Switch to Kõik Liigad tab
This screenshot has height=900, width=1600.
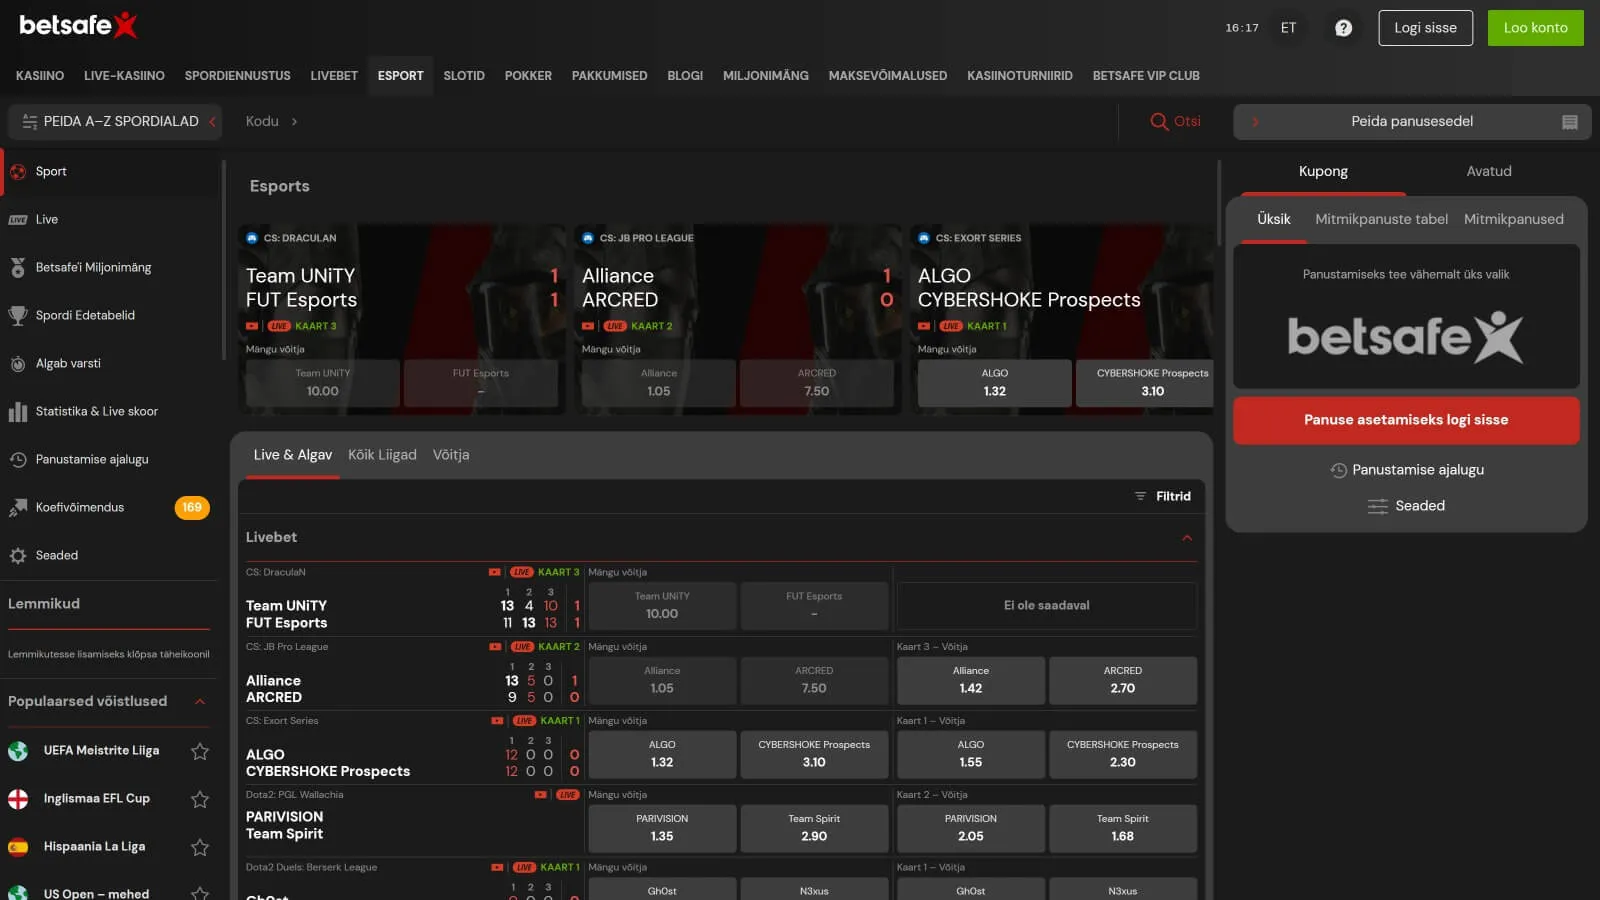[382, 455]
